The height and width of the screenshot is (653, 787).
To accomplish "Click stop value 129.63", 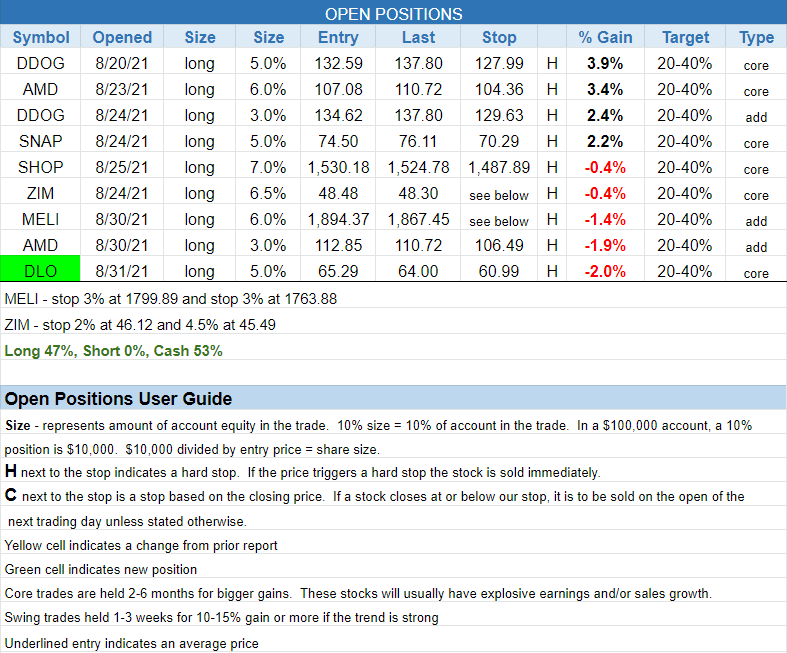I will point(499,115).
